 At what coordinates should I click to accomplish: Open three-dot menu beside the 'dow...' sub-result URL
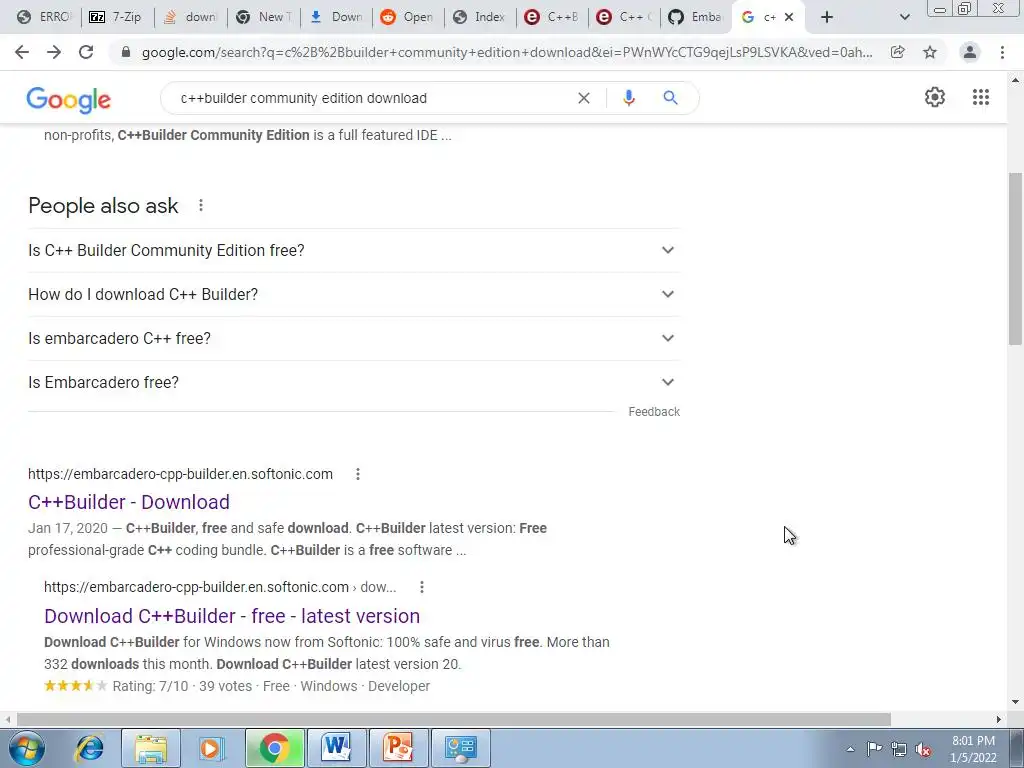(422, 587)
